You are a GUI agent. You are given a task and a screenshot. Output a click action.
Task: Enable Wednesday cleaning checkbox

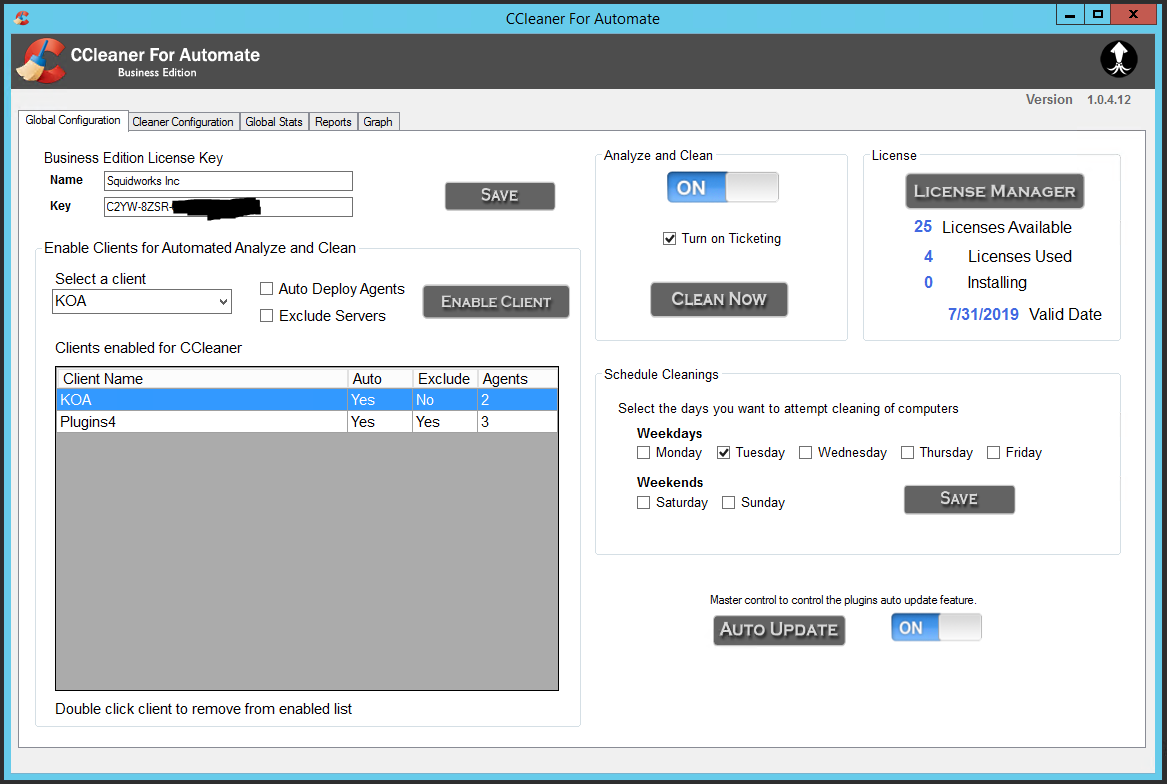point(805,453)
